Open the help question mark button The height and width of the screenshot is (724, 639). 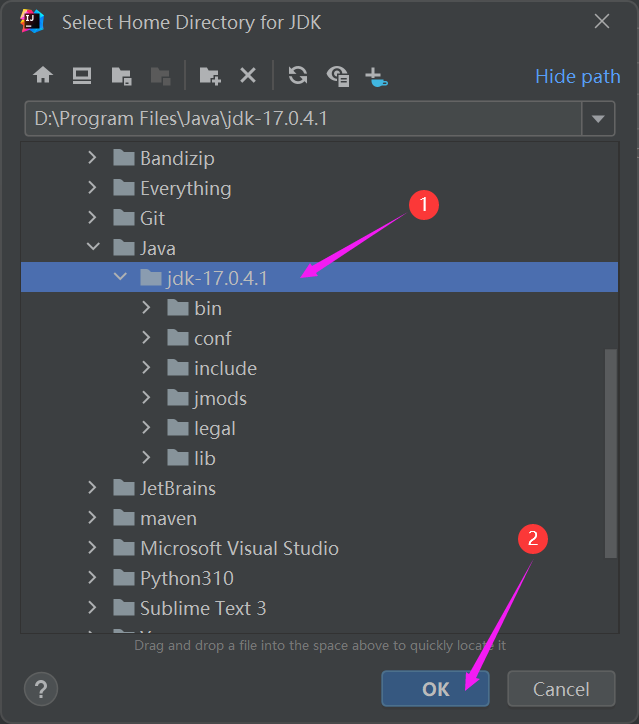(41, 689)
